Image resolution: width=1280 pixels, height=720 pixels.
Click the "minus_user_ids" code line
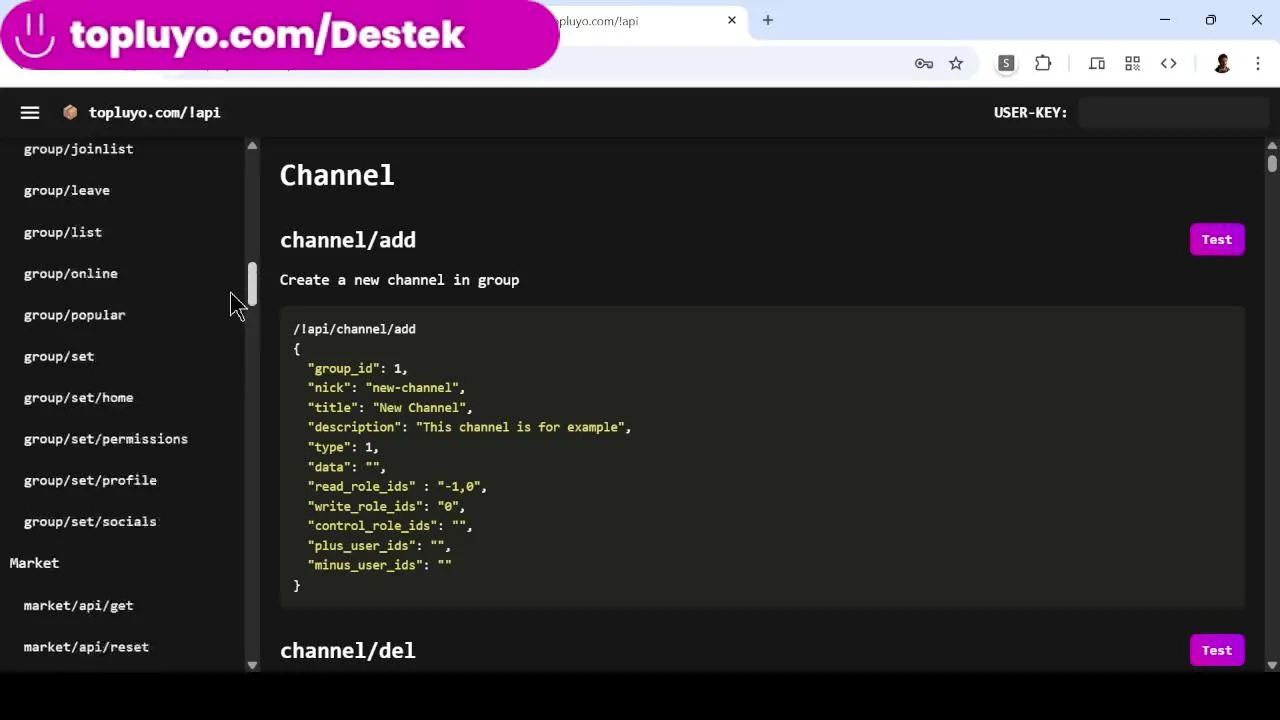(379, 565)
